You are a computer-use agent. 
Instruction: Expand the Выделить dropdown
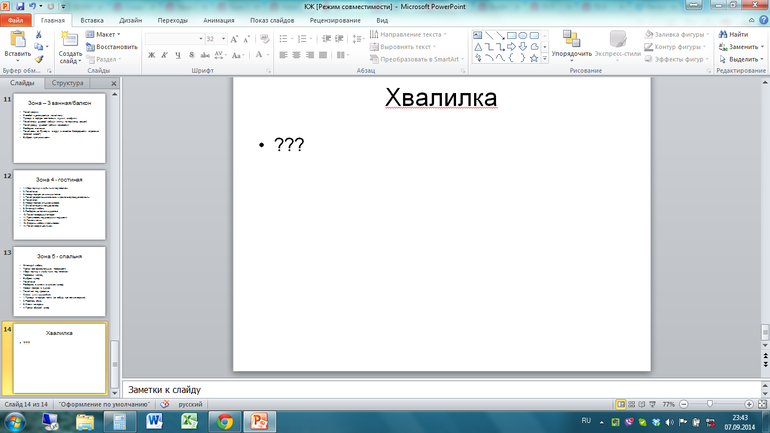tap(743, 59)
